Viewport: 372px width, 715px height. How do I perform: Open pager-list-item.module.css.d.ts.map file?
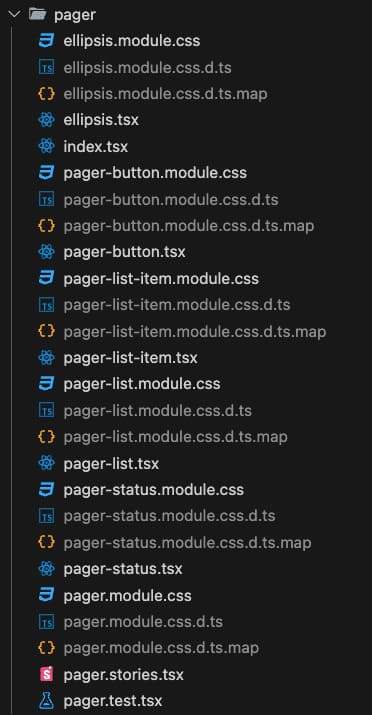tap(195, 332)
